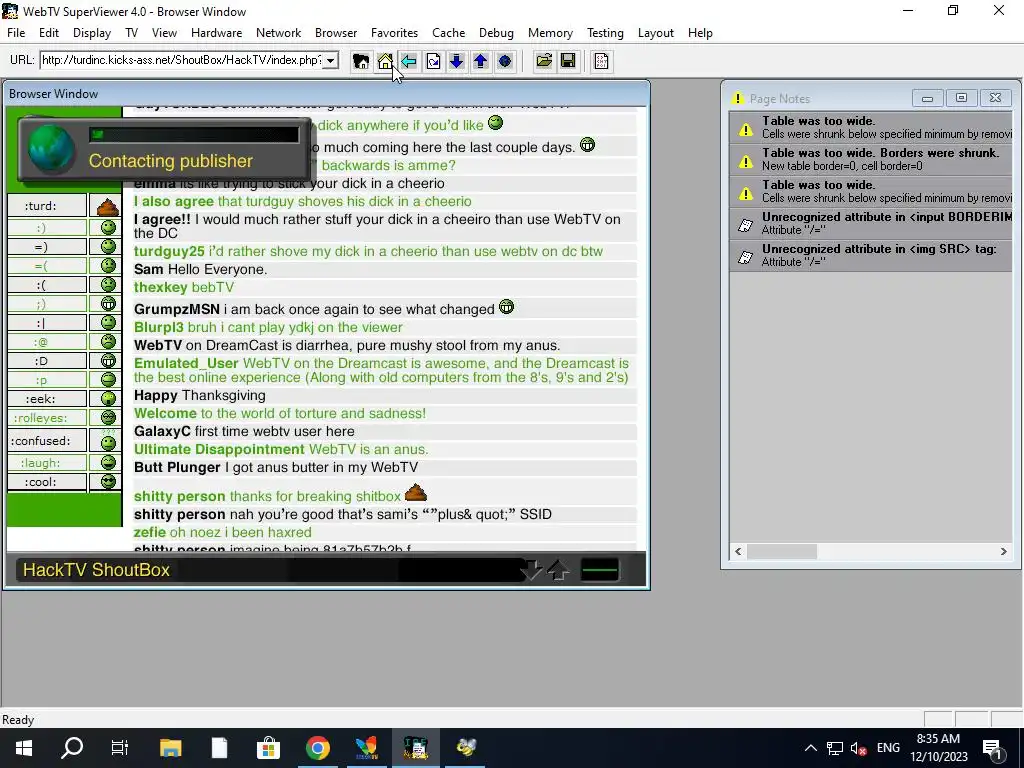The height and width of the screenshot is (768, 1024).
Task: Select 'Unrecognized attribute in <img SRC> tag' note
Action: pyautogui.click(x=871, y=255)
